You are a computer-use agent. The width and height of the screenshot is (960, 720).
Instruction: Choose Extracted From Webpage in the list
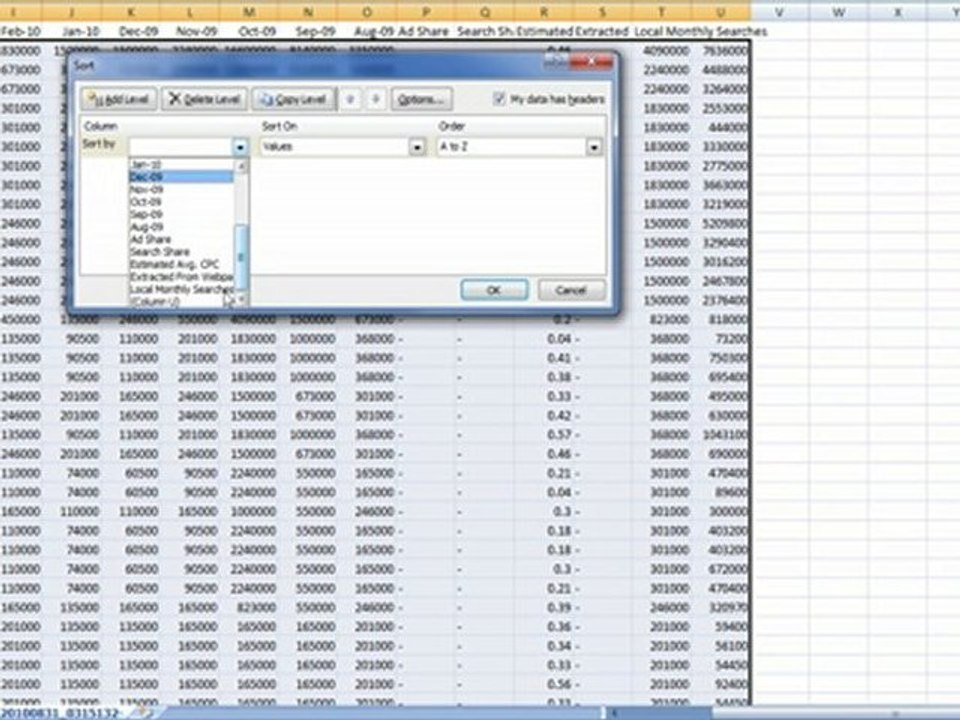[x=181, y=277]
